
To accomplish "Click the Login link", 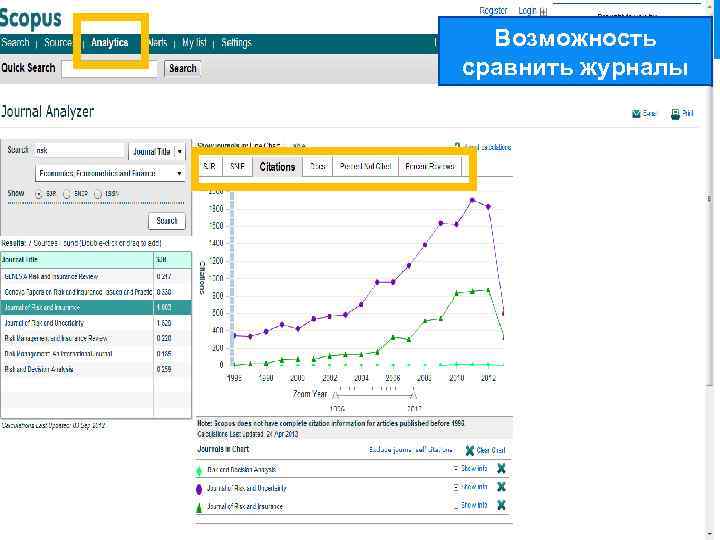I will (527, 11).
